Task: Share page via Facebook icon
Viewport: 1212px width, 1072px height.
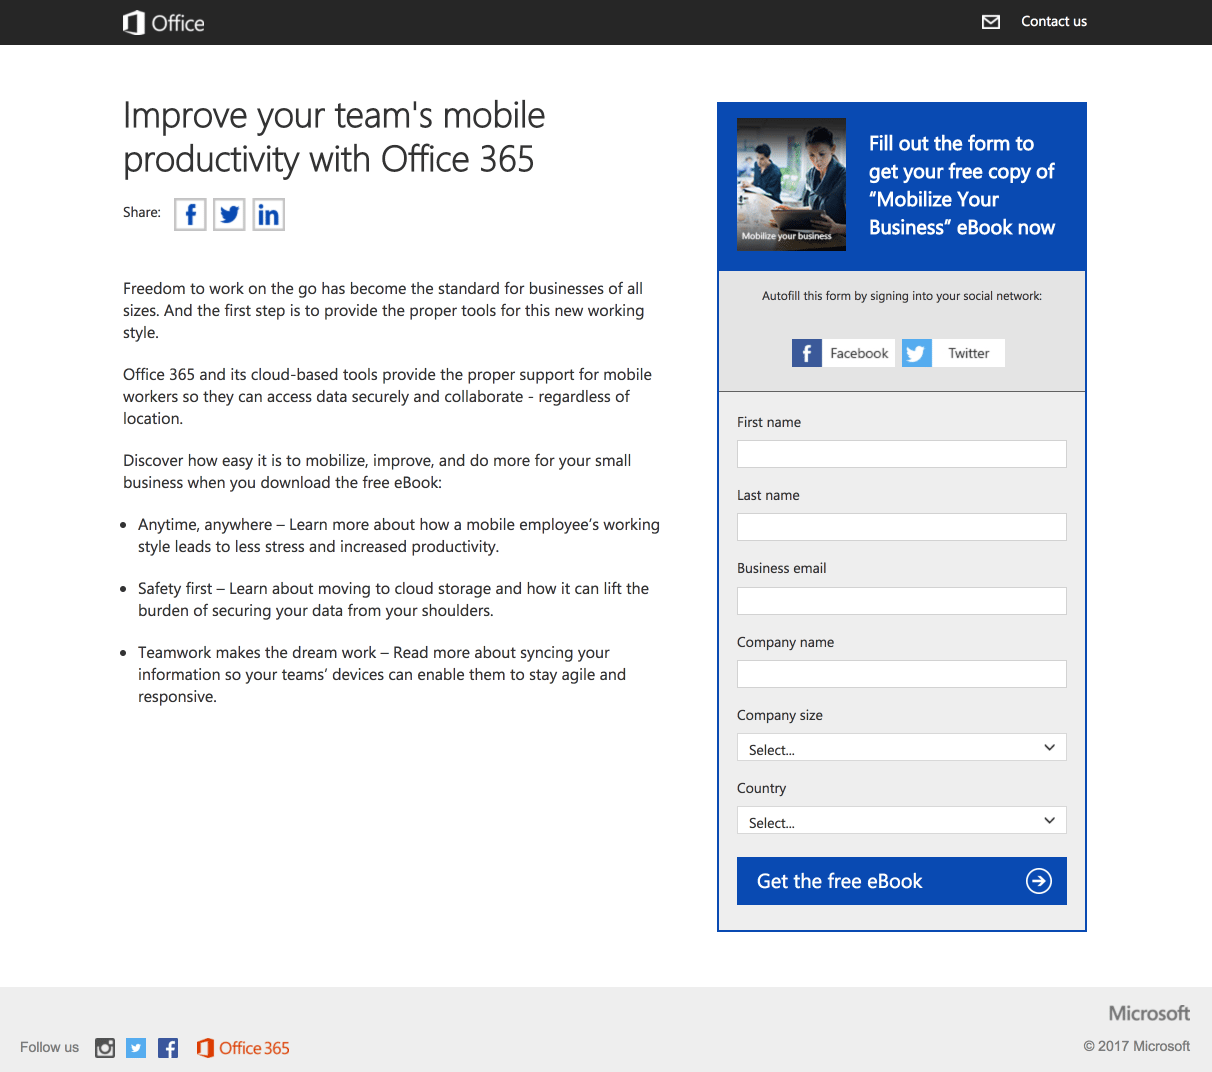Action: 190,215
